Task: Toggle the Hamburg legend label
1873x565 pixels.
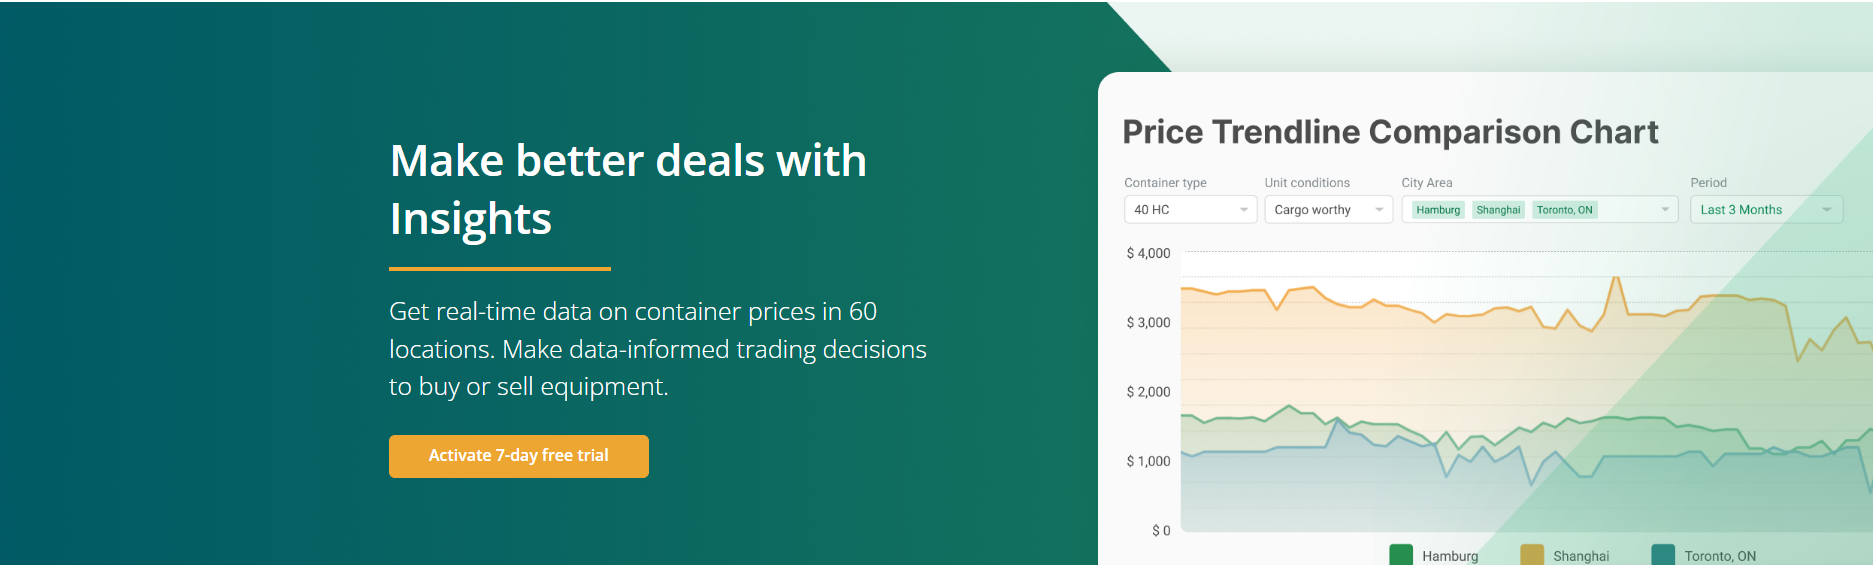Action: [1450, 556]
